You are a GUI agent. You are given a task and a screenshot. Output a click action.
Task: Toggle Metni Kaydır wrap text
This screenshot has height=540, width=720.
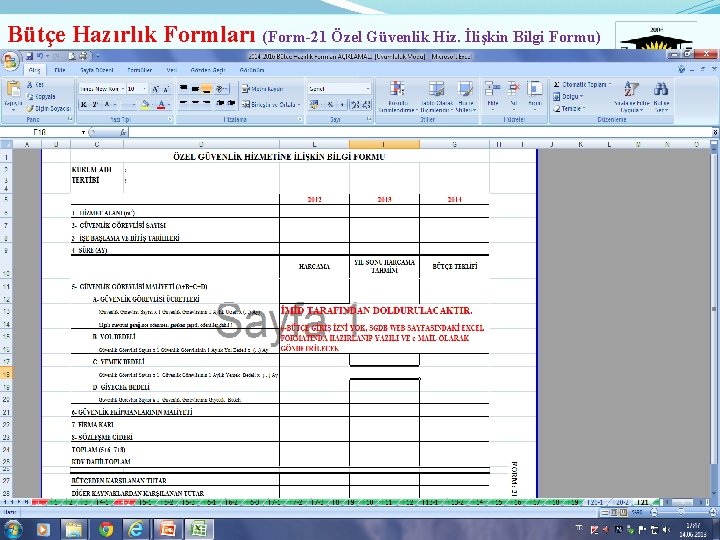click(x=262, y=89)
